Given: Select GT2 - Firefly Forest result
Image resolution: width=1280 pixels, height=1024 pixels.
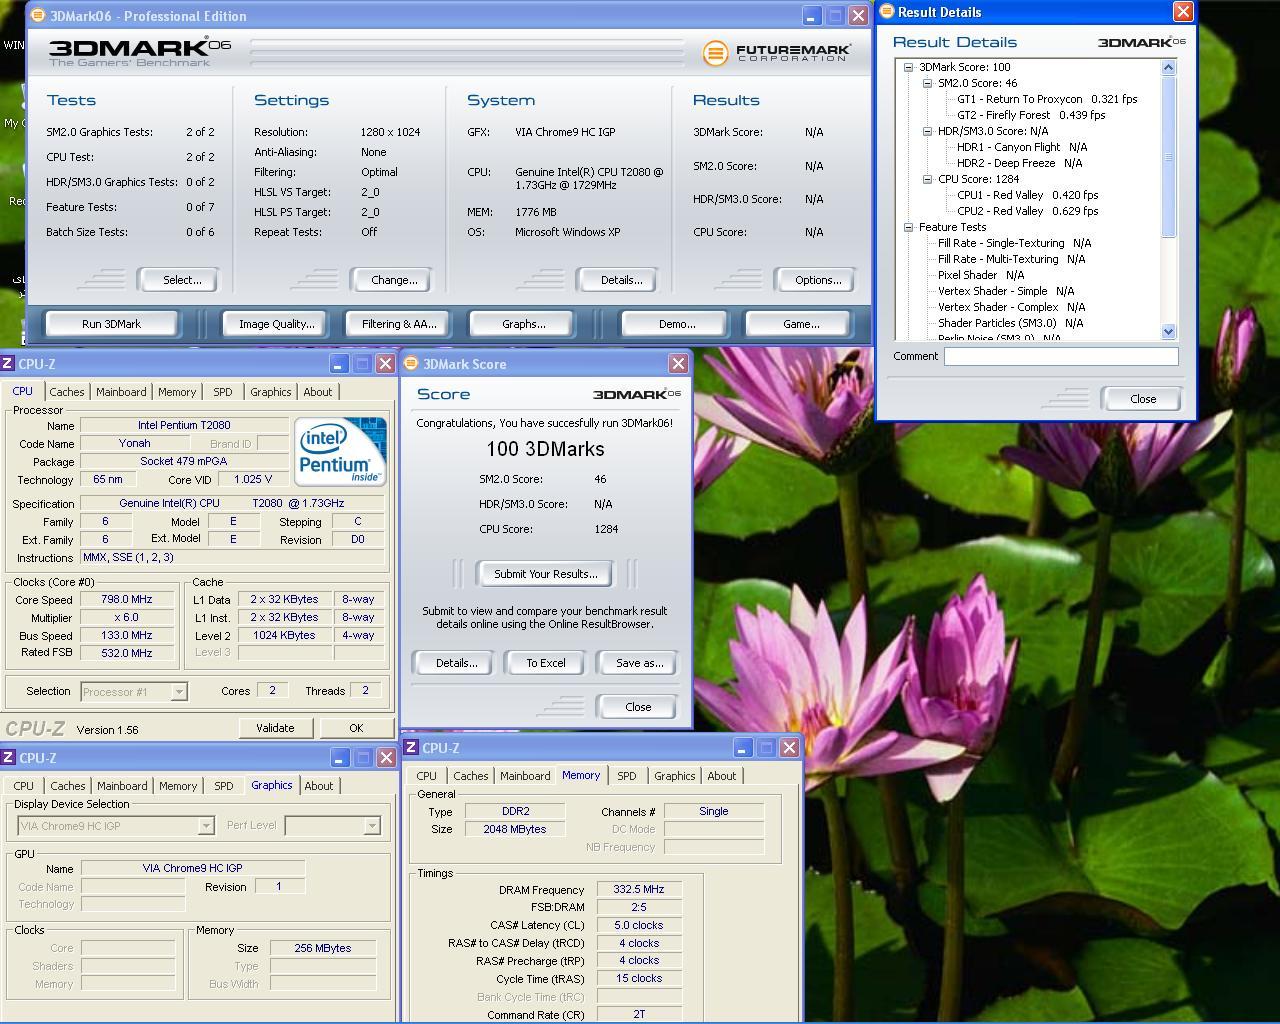Looking at the screenshot, I should pos(1031,115).
